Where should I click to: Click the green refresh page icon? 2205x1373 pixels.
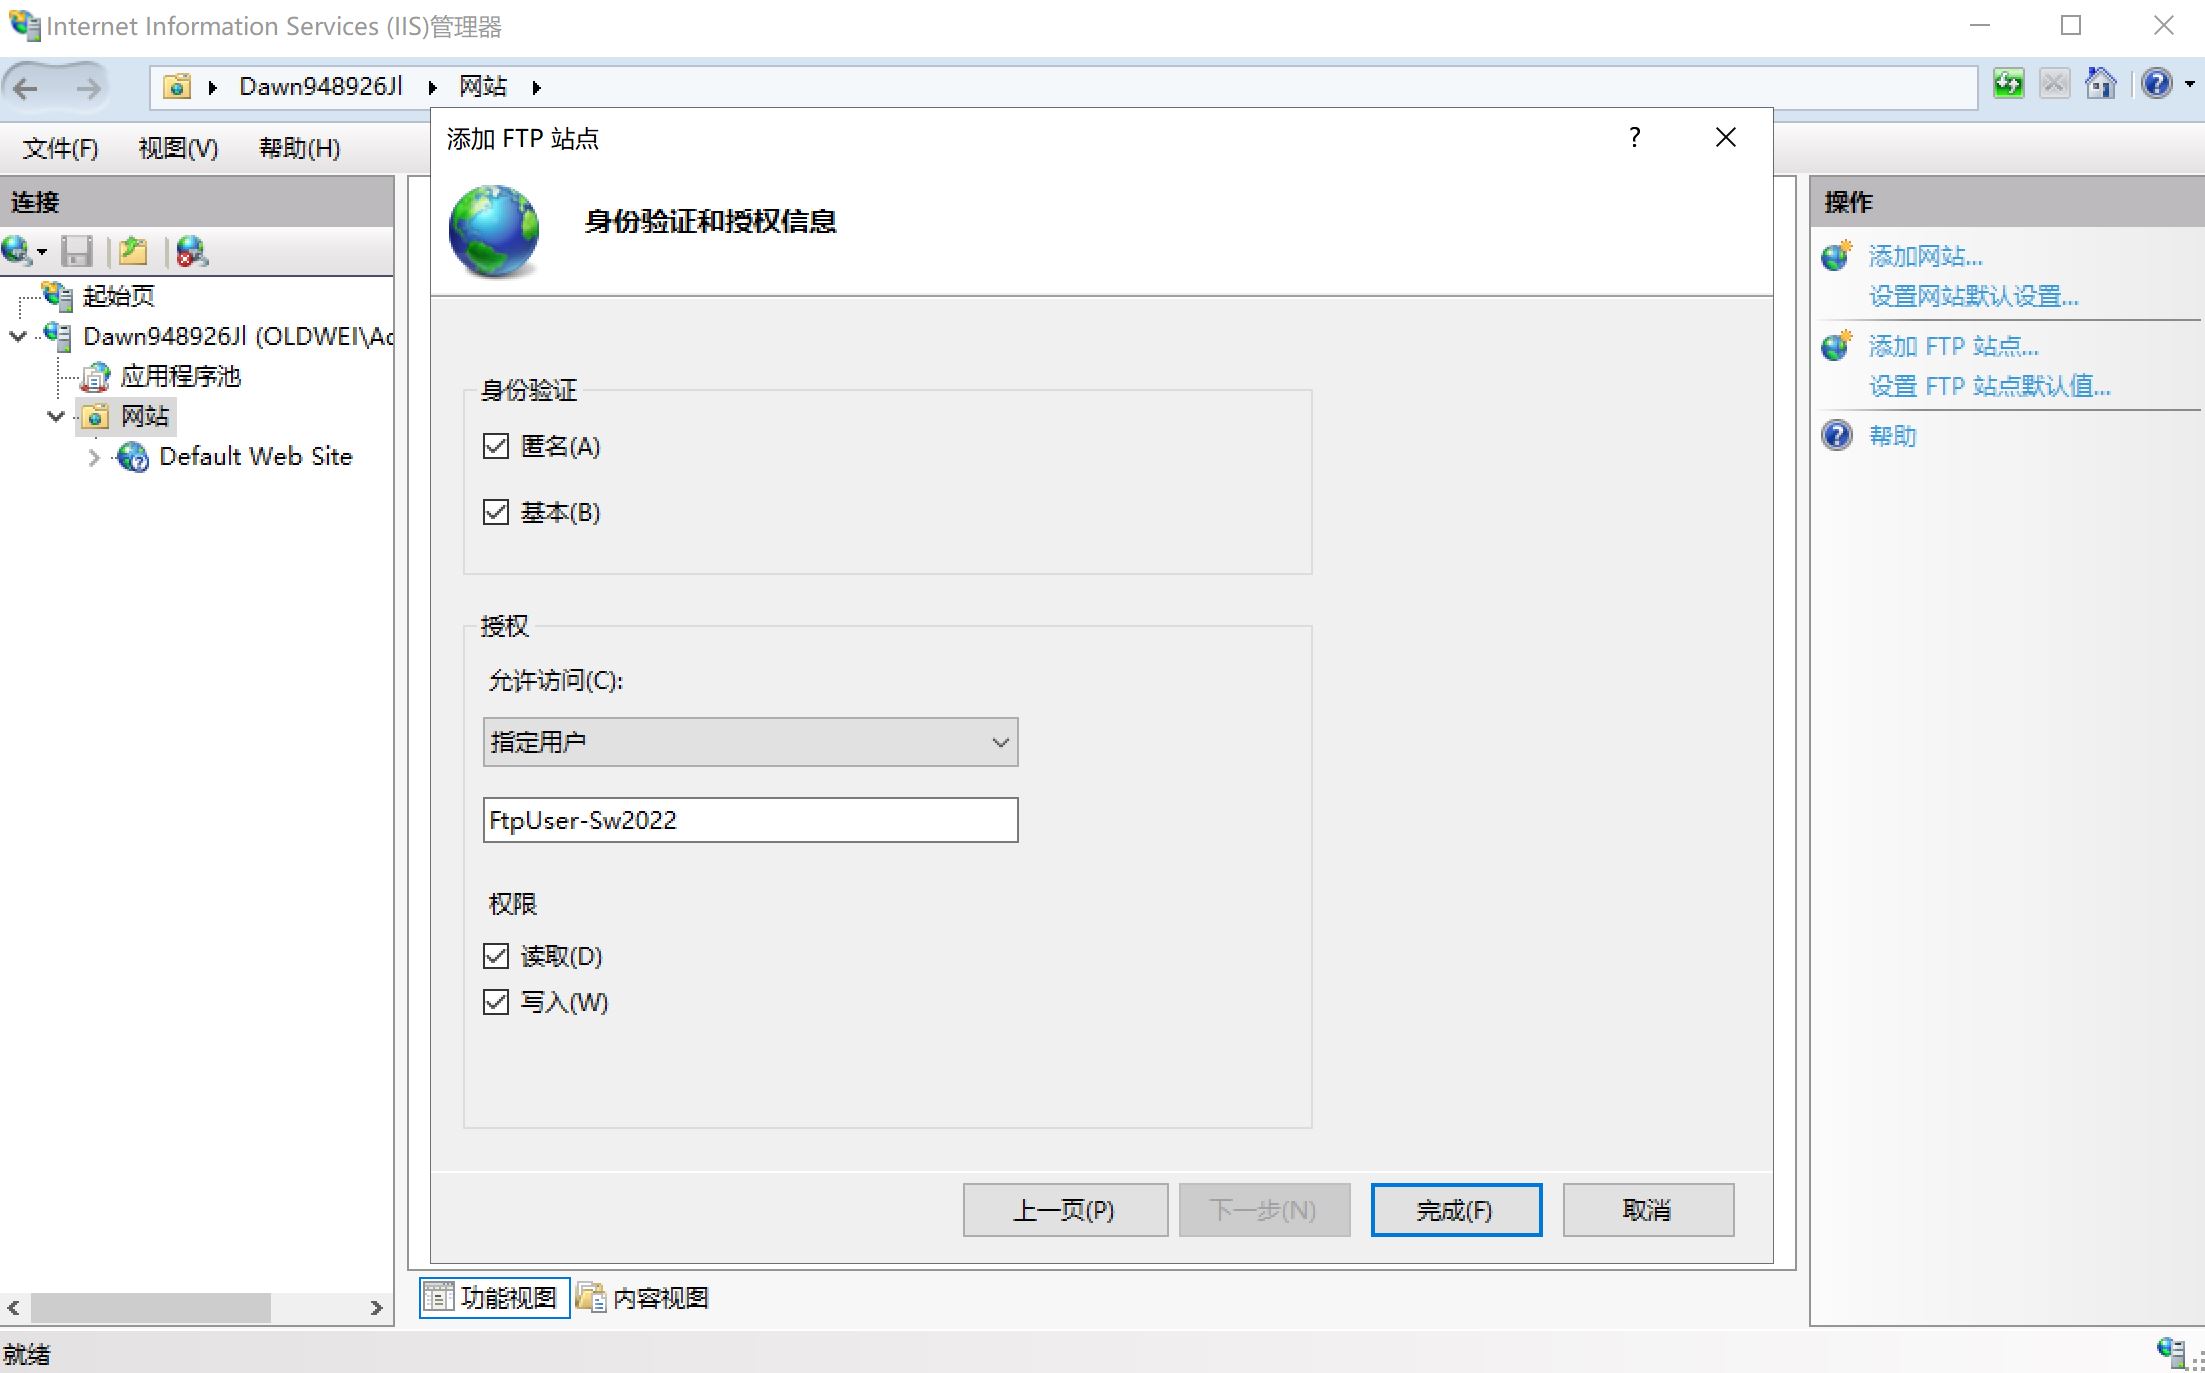(2008, 84)
